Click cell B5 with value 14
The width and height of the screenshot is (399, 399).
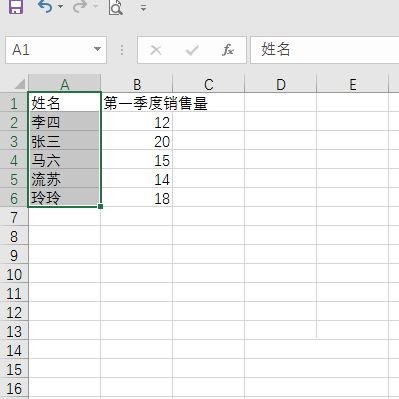coord(137,179)
